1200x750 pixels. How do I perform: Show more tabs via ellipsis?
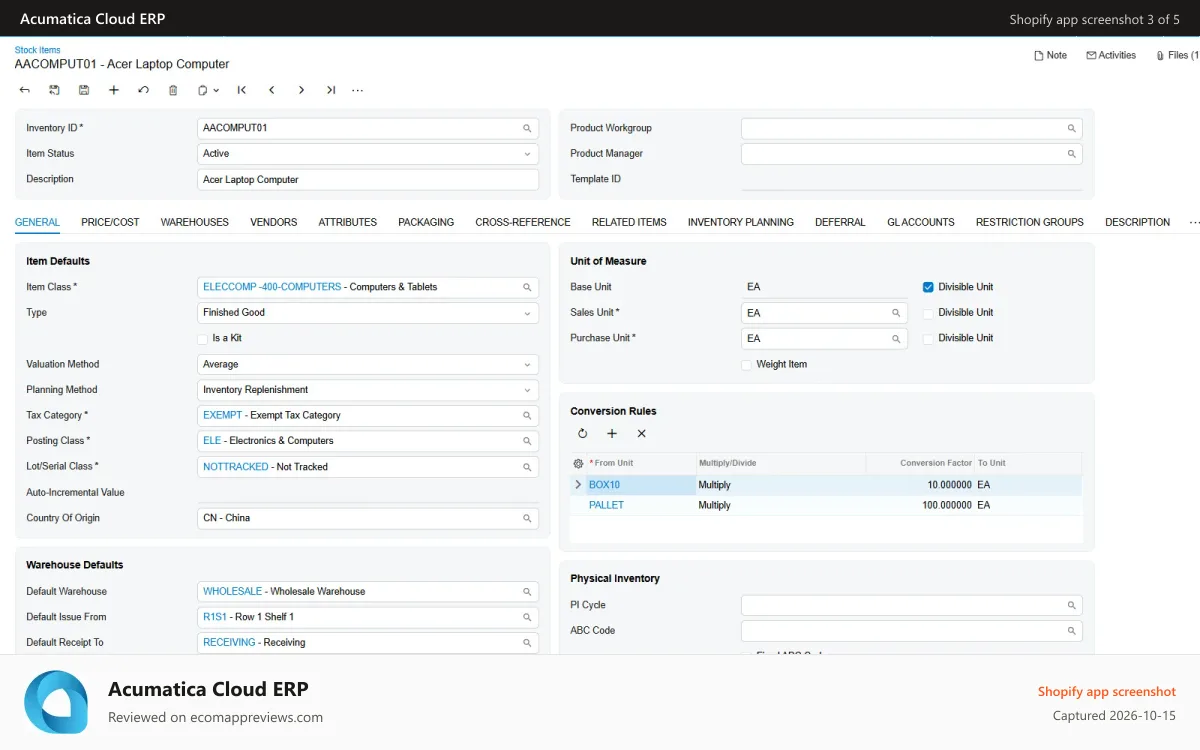[x=1194, y=222]
